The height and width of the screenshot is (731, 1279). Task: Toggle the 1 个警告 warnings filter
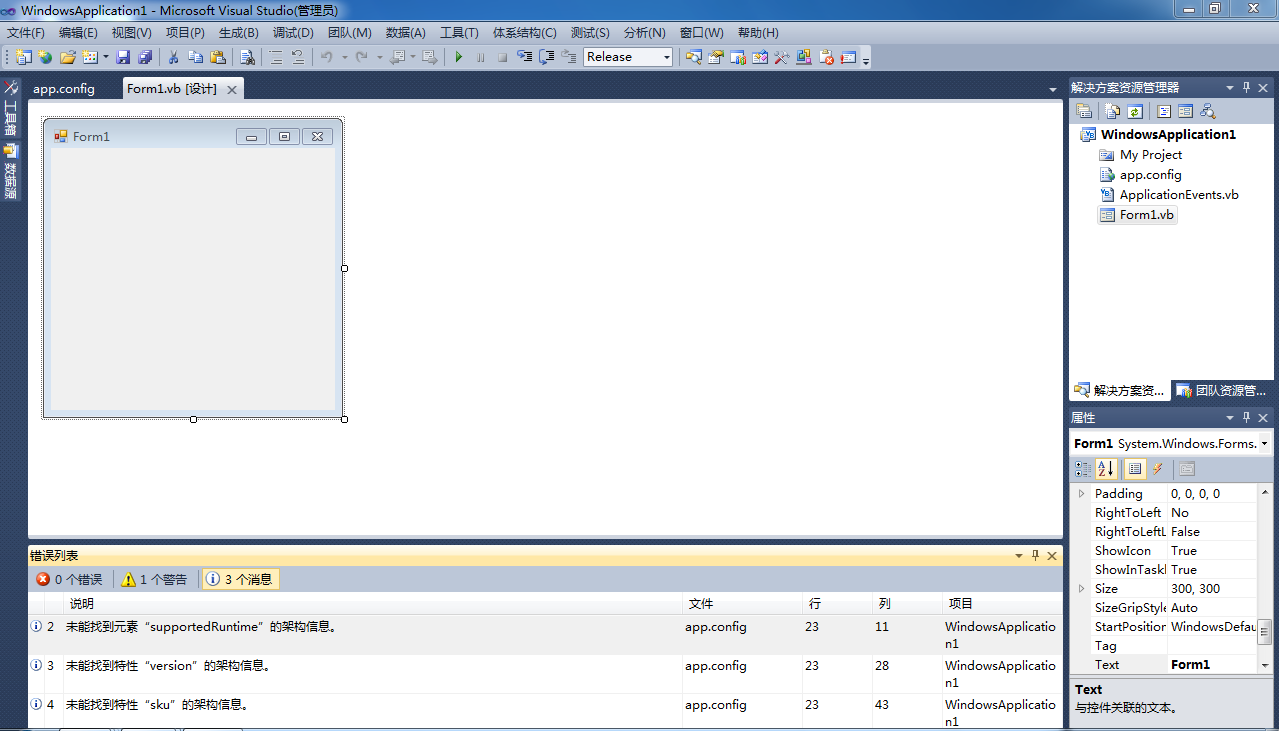154,579
